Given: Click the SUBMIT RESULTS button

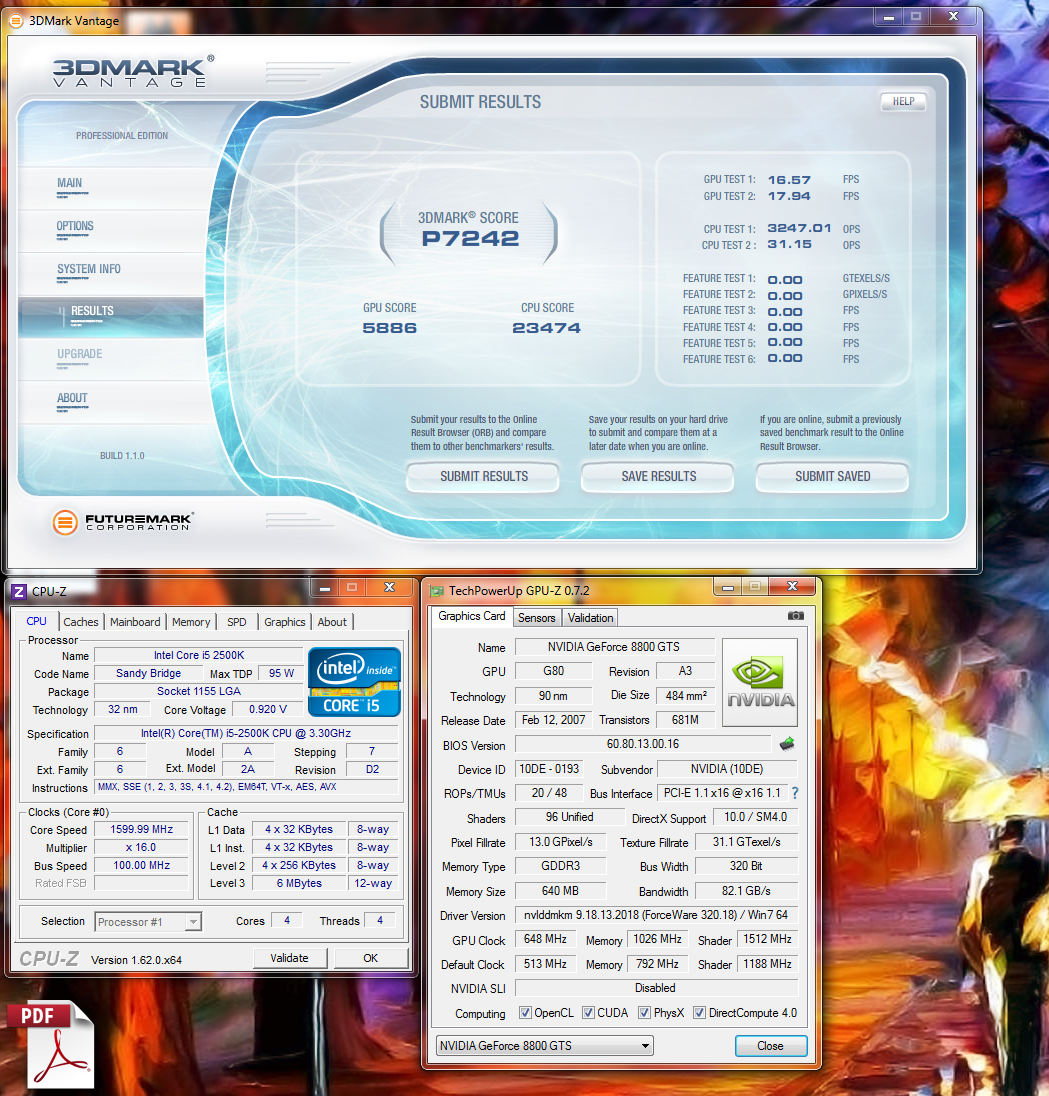Looking at the screenshot, I should coord(483,477).
